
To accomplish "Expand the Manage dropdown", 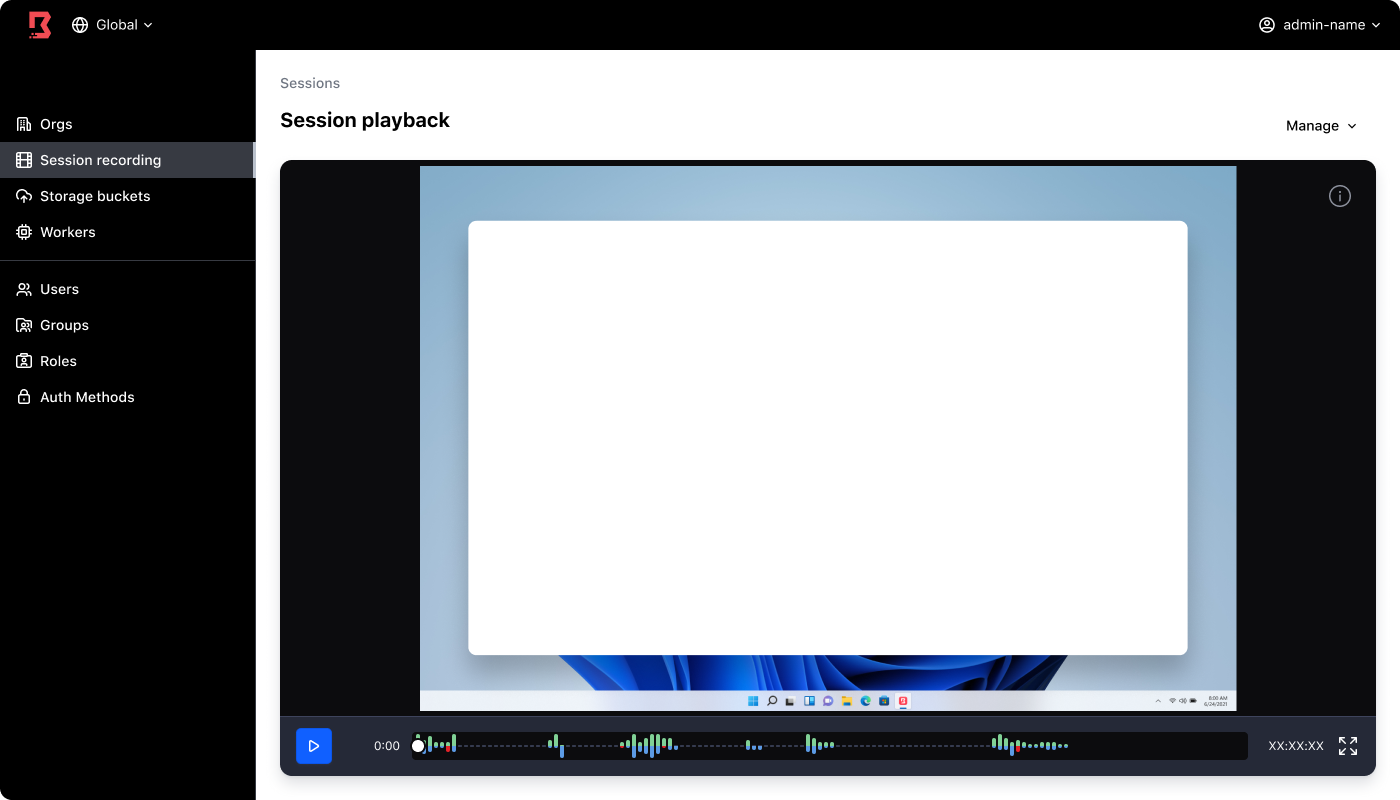I will tap(1321, 126).
